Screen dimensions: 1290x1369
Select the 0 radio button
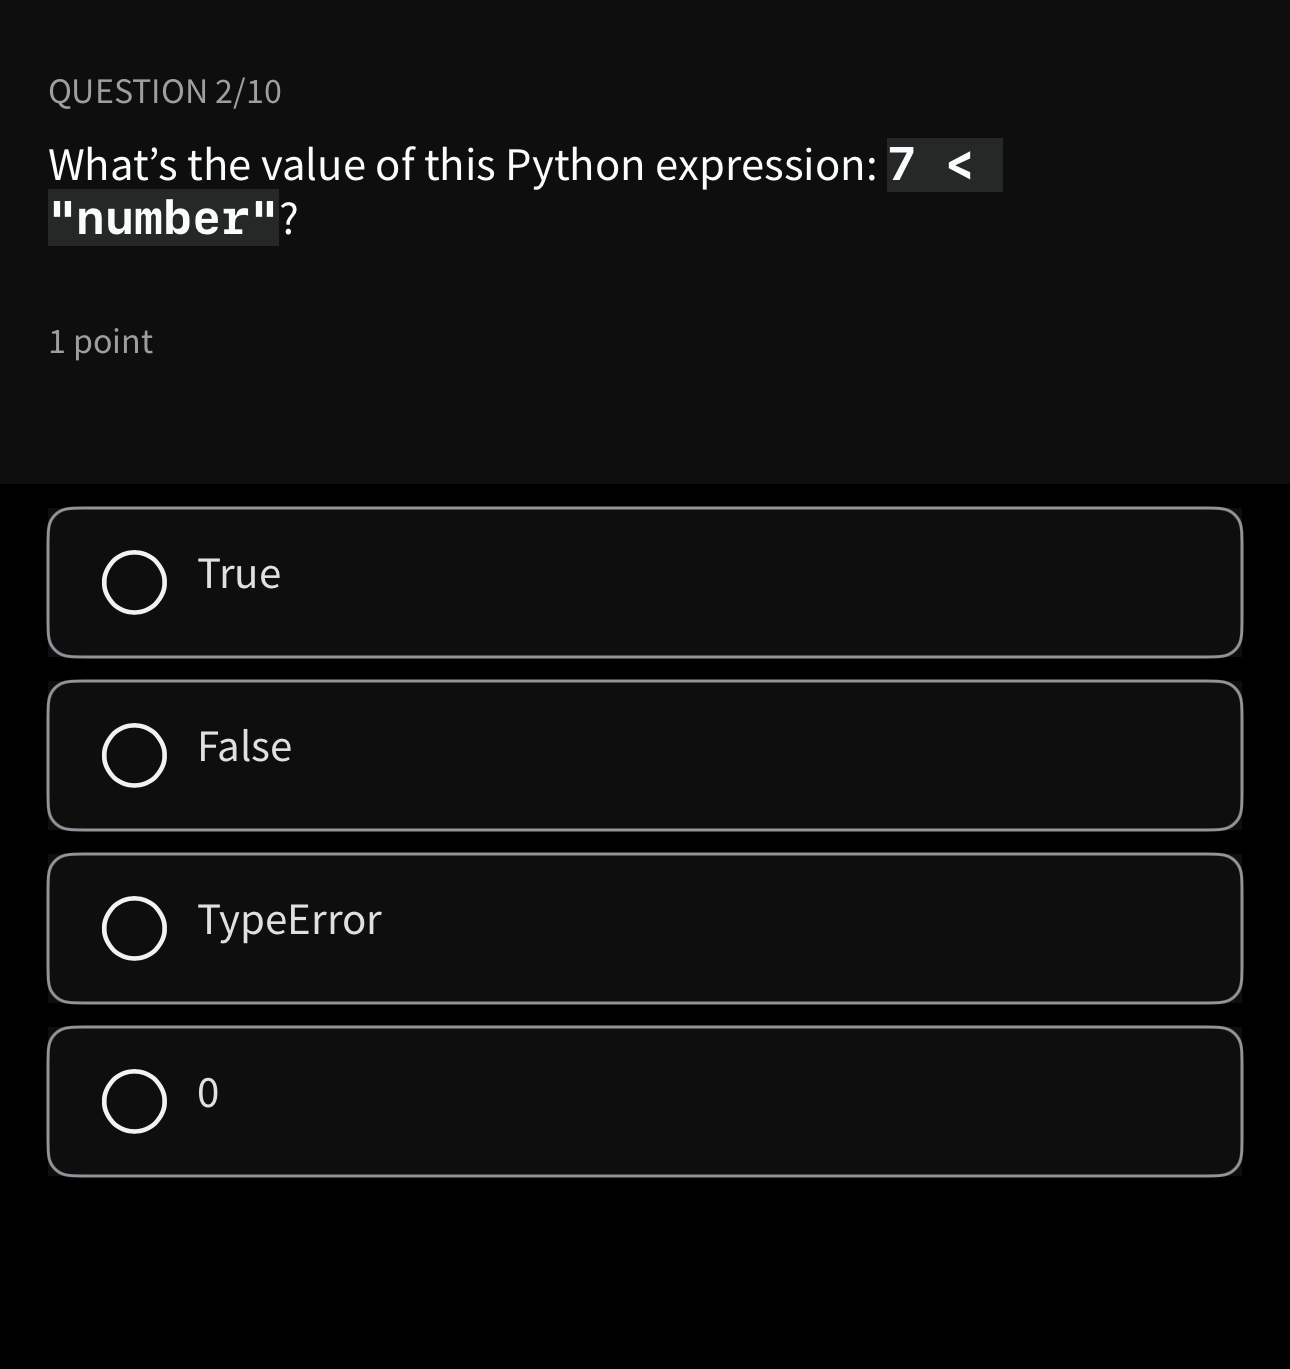click(x=133, y=1100)
